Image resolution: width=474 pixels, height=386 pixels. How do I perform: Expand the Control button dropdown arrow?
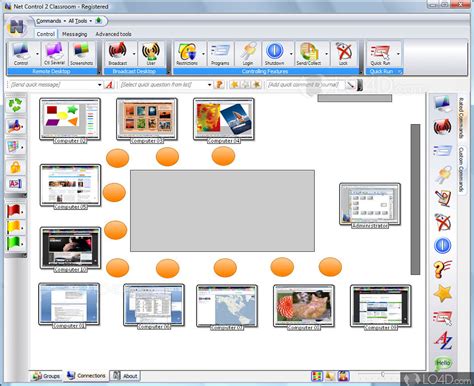pos(37,54)
